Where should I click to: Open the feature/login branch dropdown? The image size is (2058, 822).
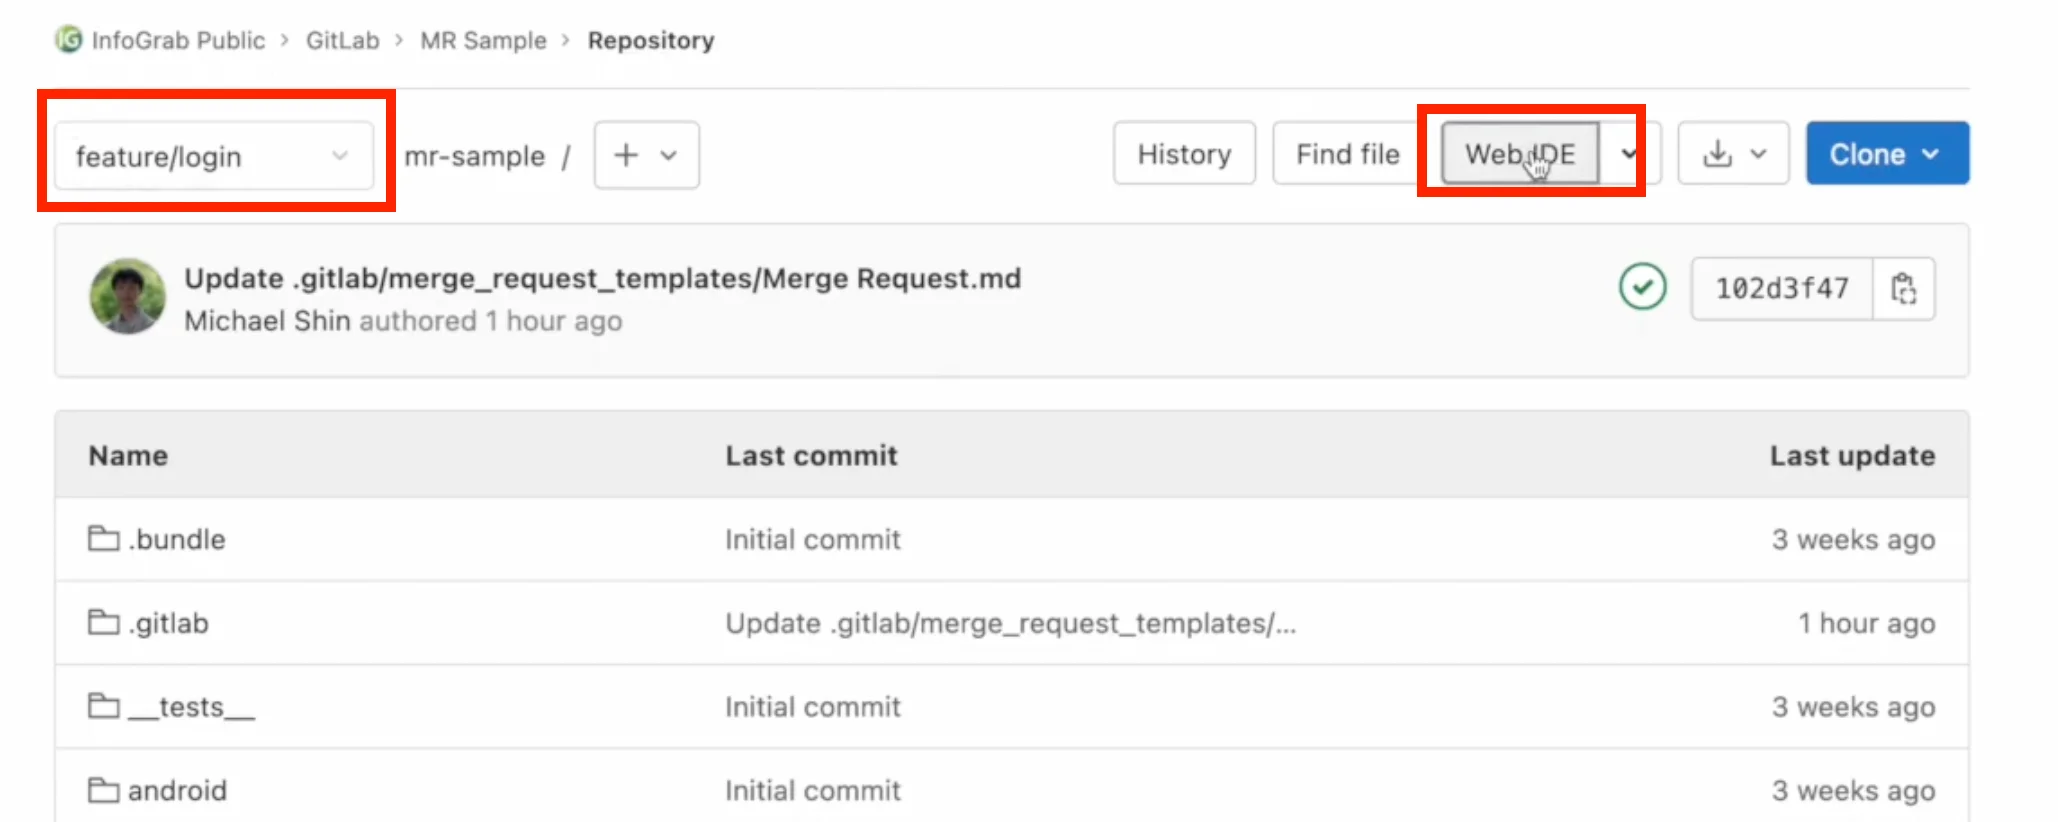pyautogui.click(x=213, y=156)
